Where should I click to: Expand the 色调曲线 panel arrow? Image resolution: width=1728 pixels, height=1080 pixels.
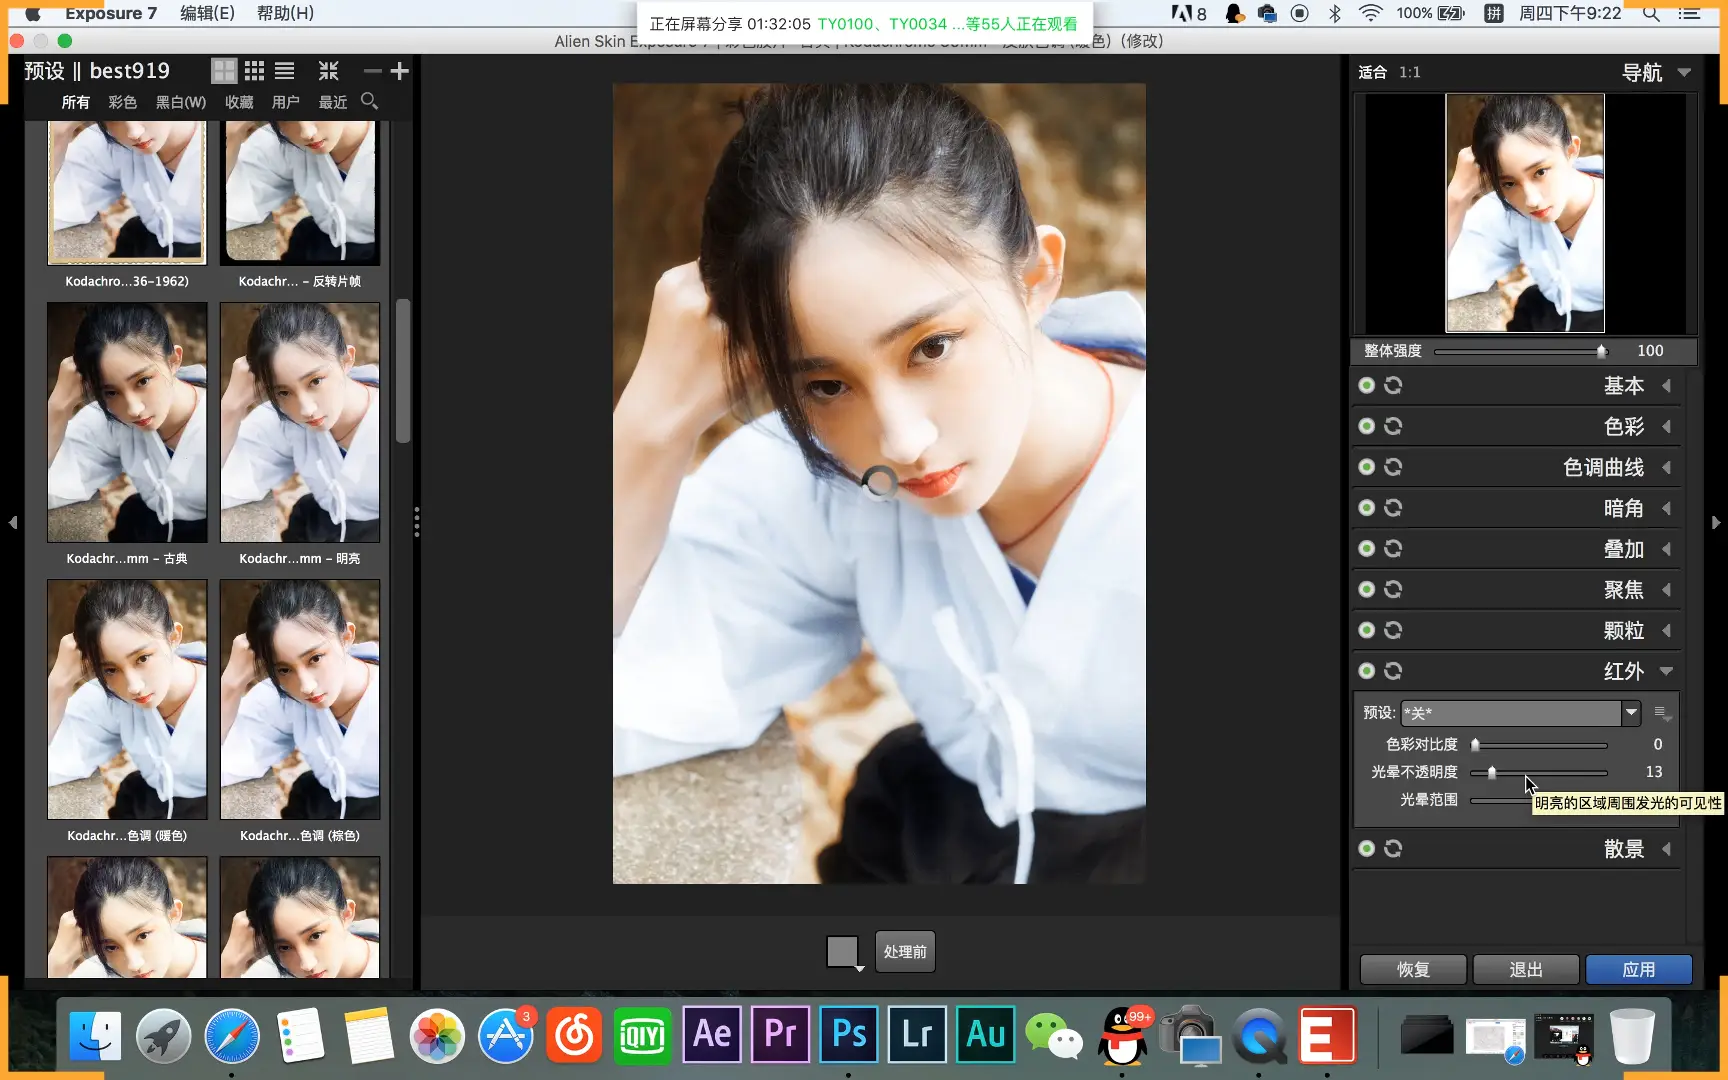[x=1666, y=468]
